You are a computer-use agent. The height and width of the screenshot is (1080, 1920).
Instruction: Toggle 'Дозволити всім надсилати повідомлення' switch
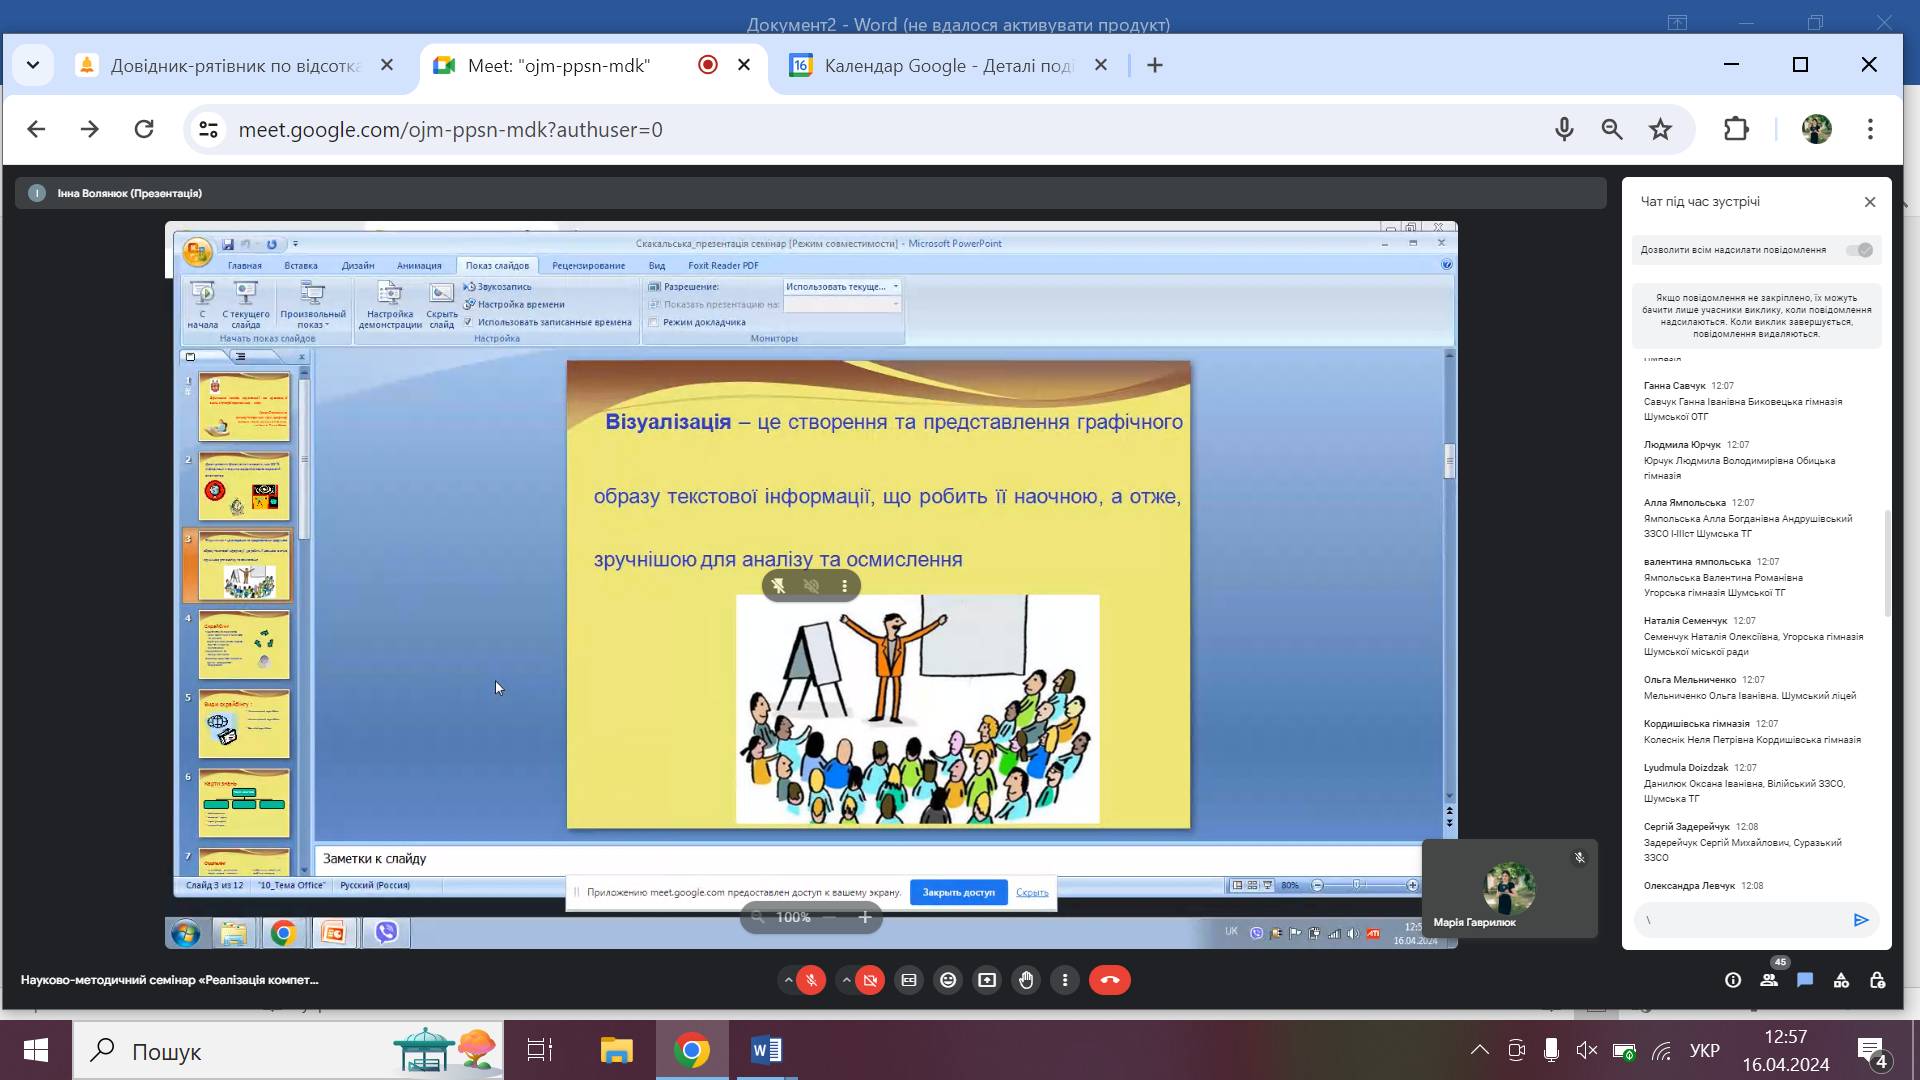point(1859,250)
